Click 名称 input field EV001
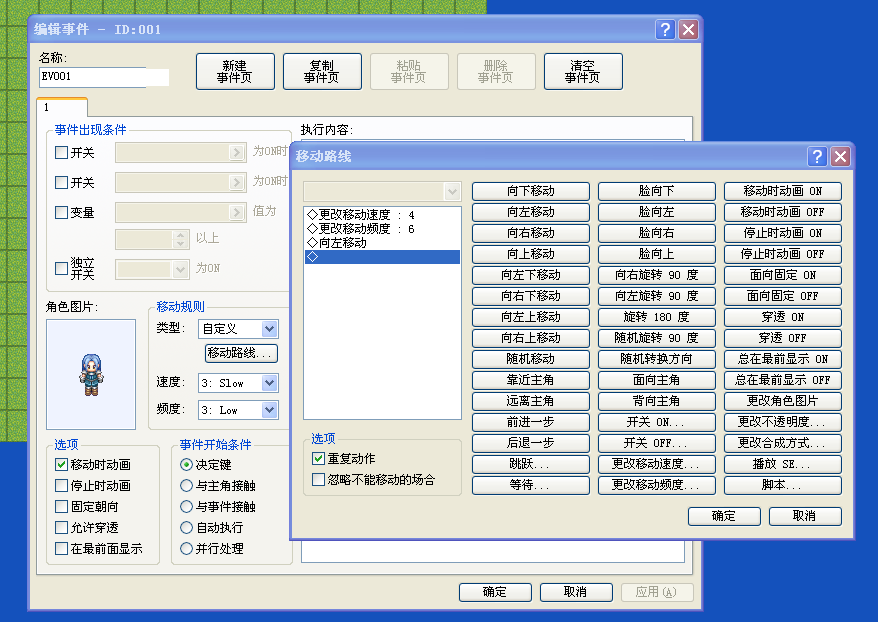 [104, 77]
